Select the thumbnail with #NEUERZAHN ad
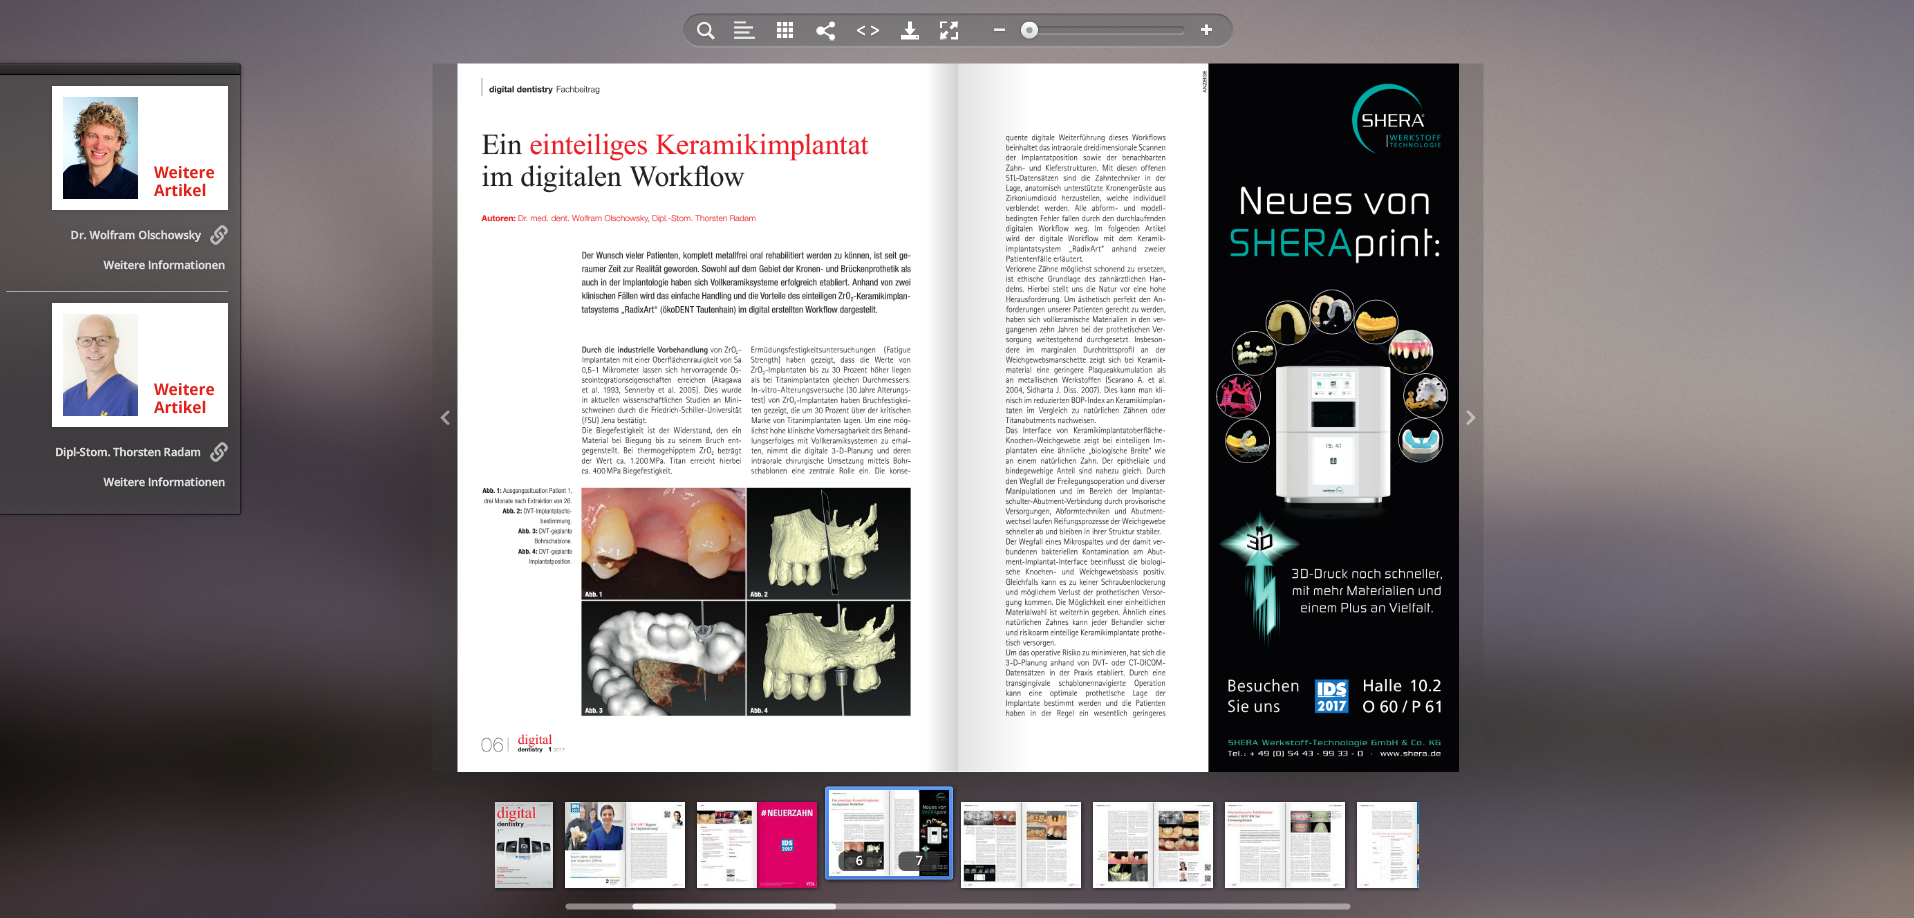 tap(757, 845)
